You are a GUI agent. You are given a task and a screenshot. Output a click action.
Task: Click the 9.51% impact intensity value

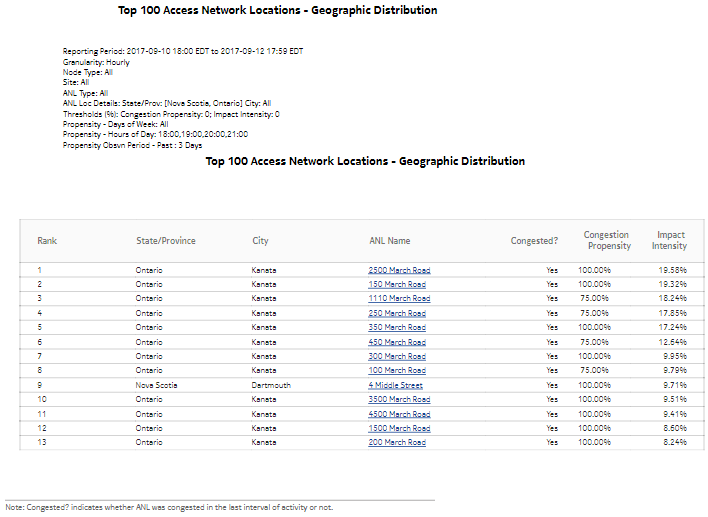pos(675,399)
